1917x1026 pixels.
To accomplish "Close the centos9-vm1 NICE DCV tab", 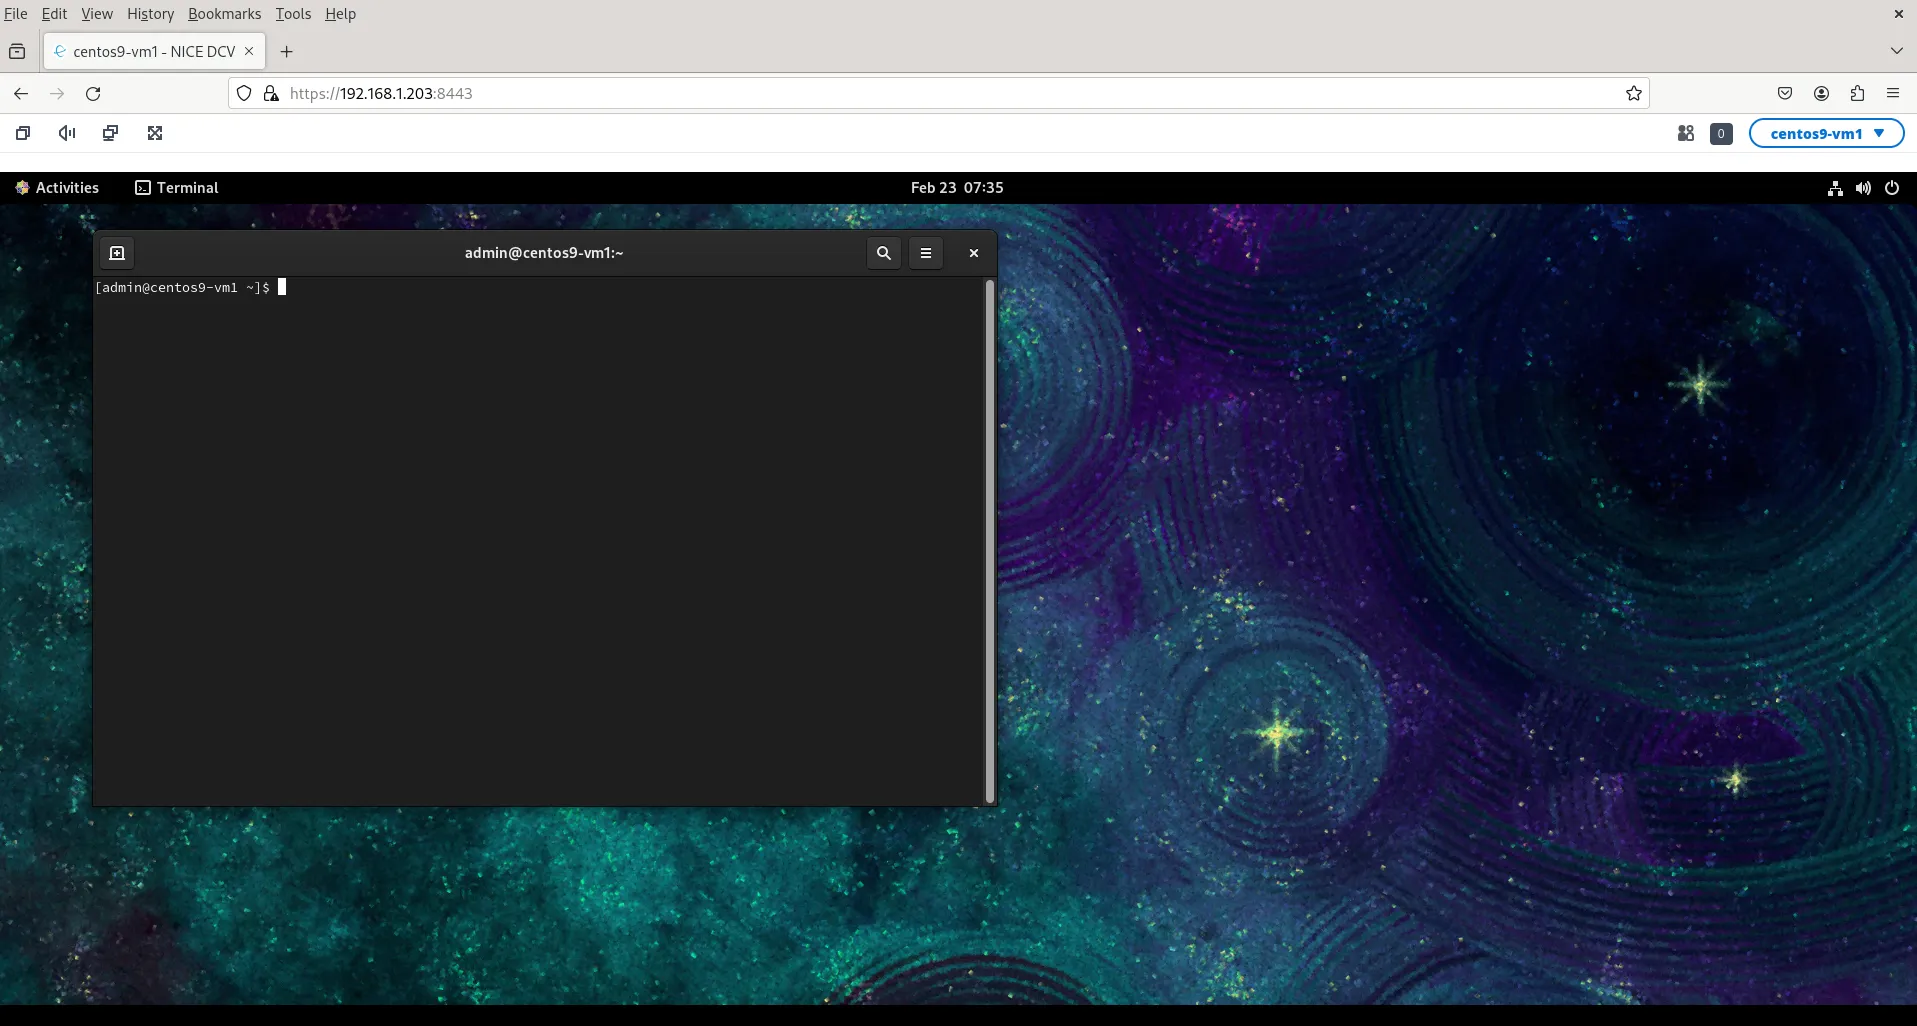I will (249, 51).
